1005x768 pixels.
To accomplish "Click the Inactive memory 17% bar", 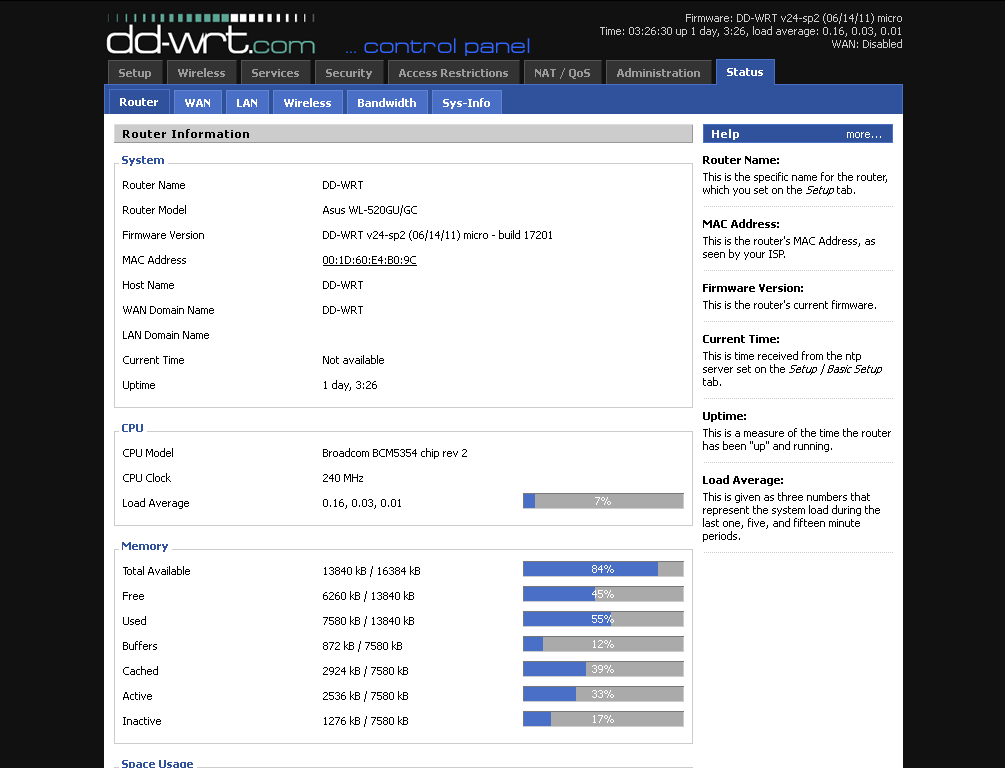I will [603, 719].
